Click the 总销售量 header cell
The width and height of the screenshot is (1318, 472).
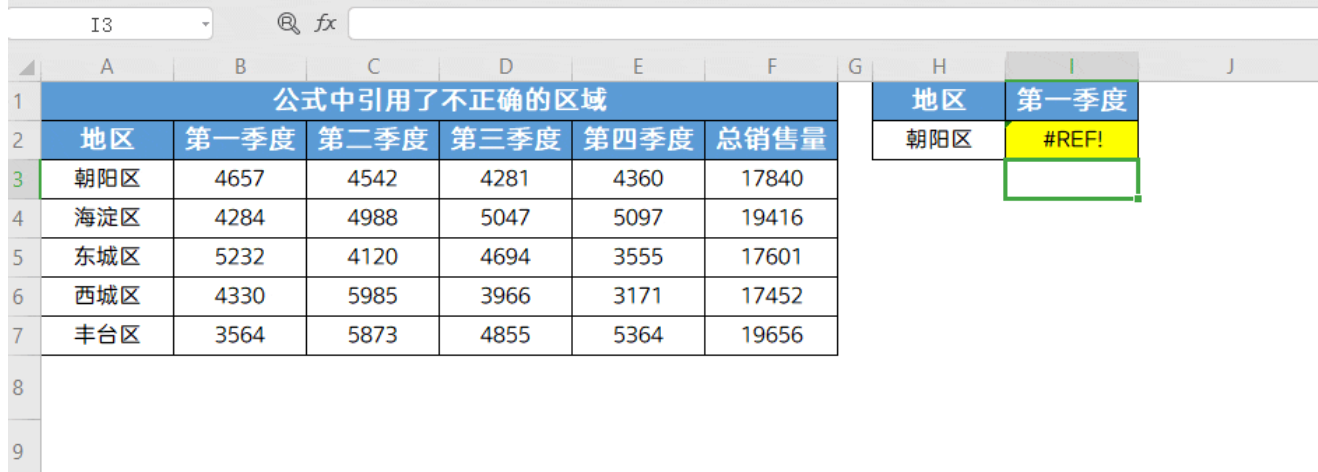click(771, 140)
